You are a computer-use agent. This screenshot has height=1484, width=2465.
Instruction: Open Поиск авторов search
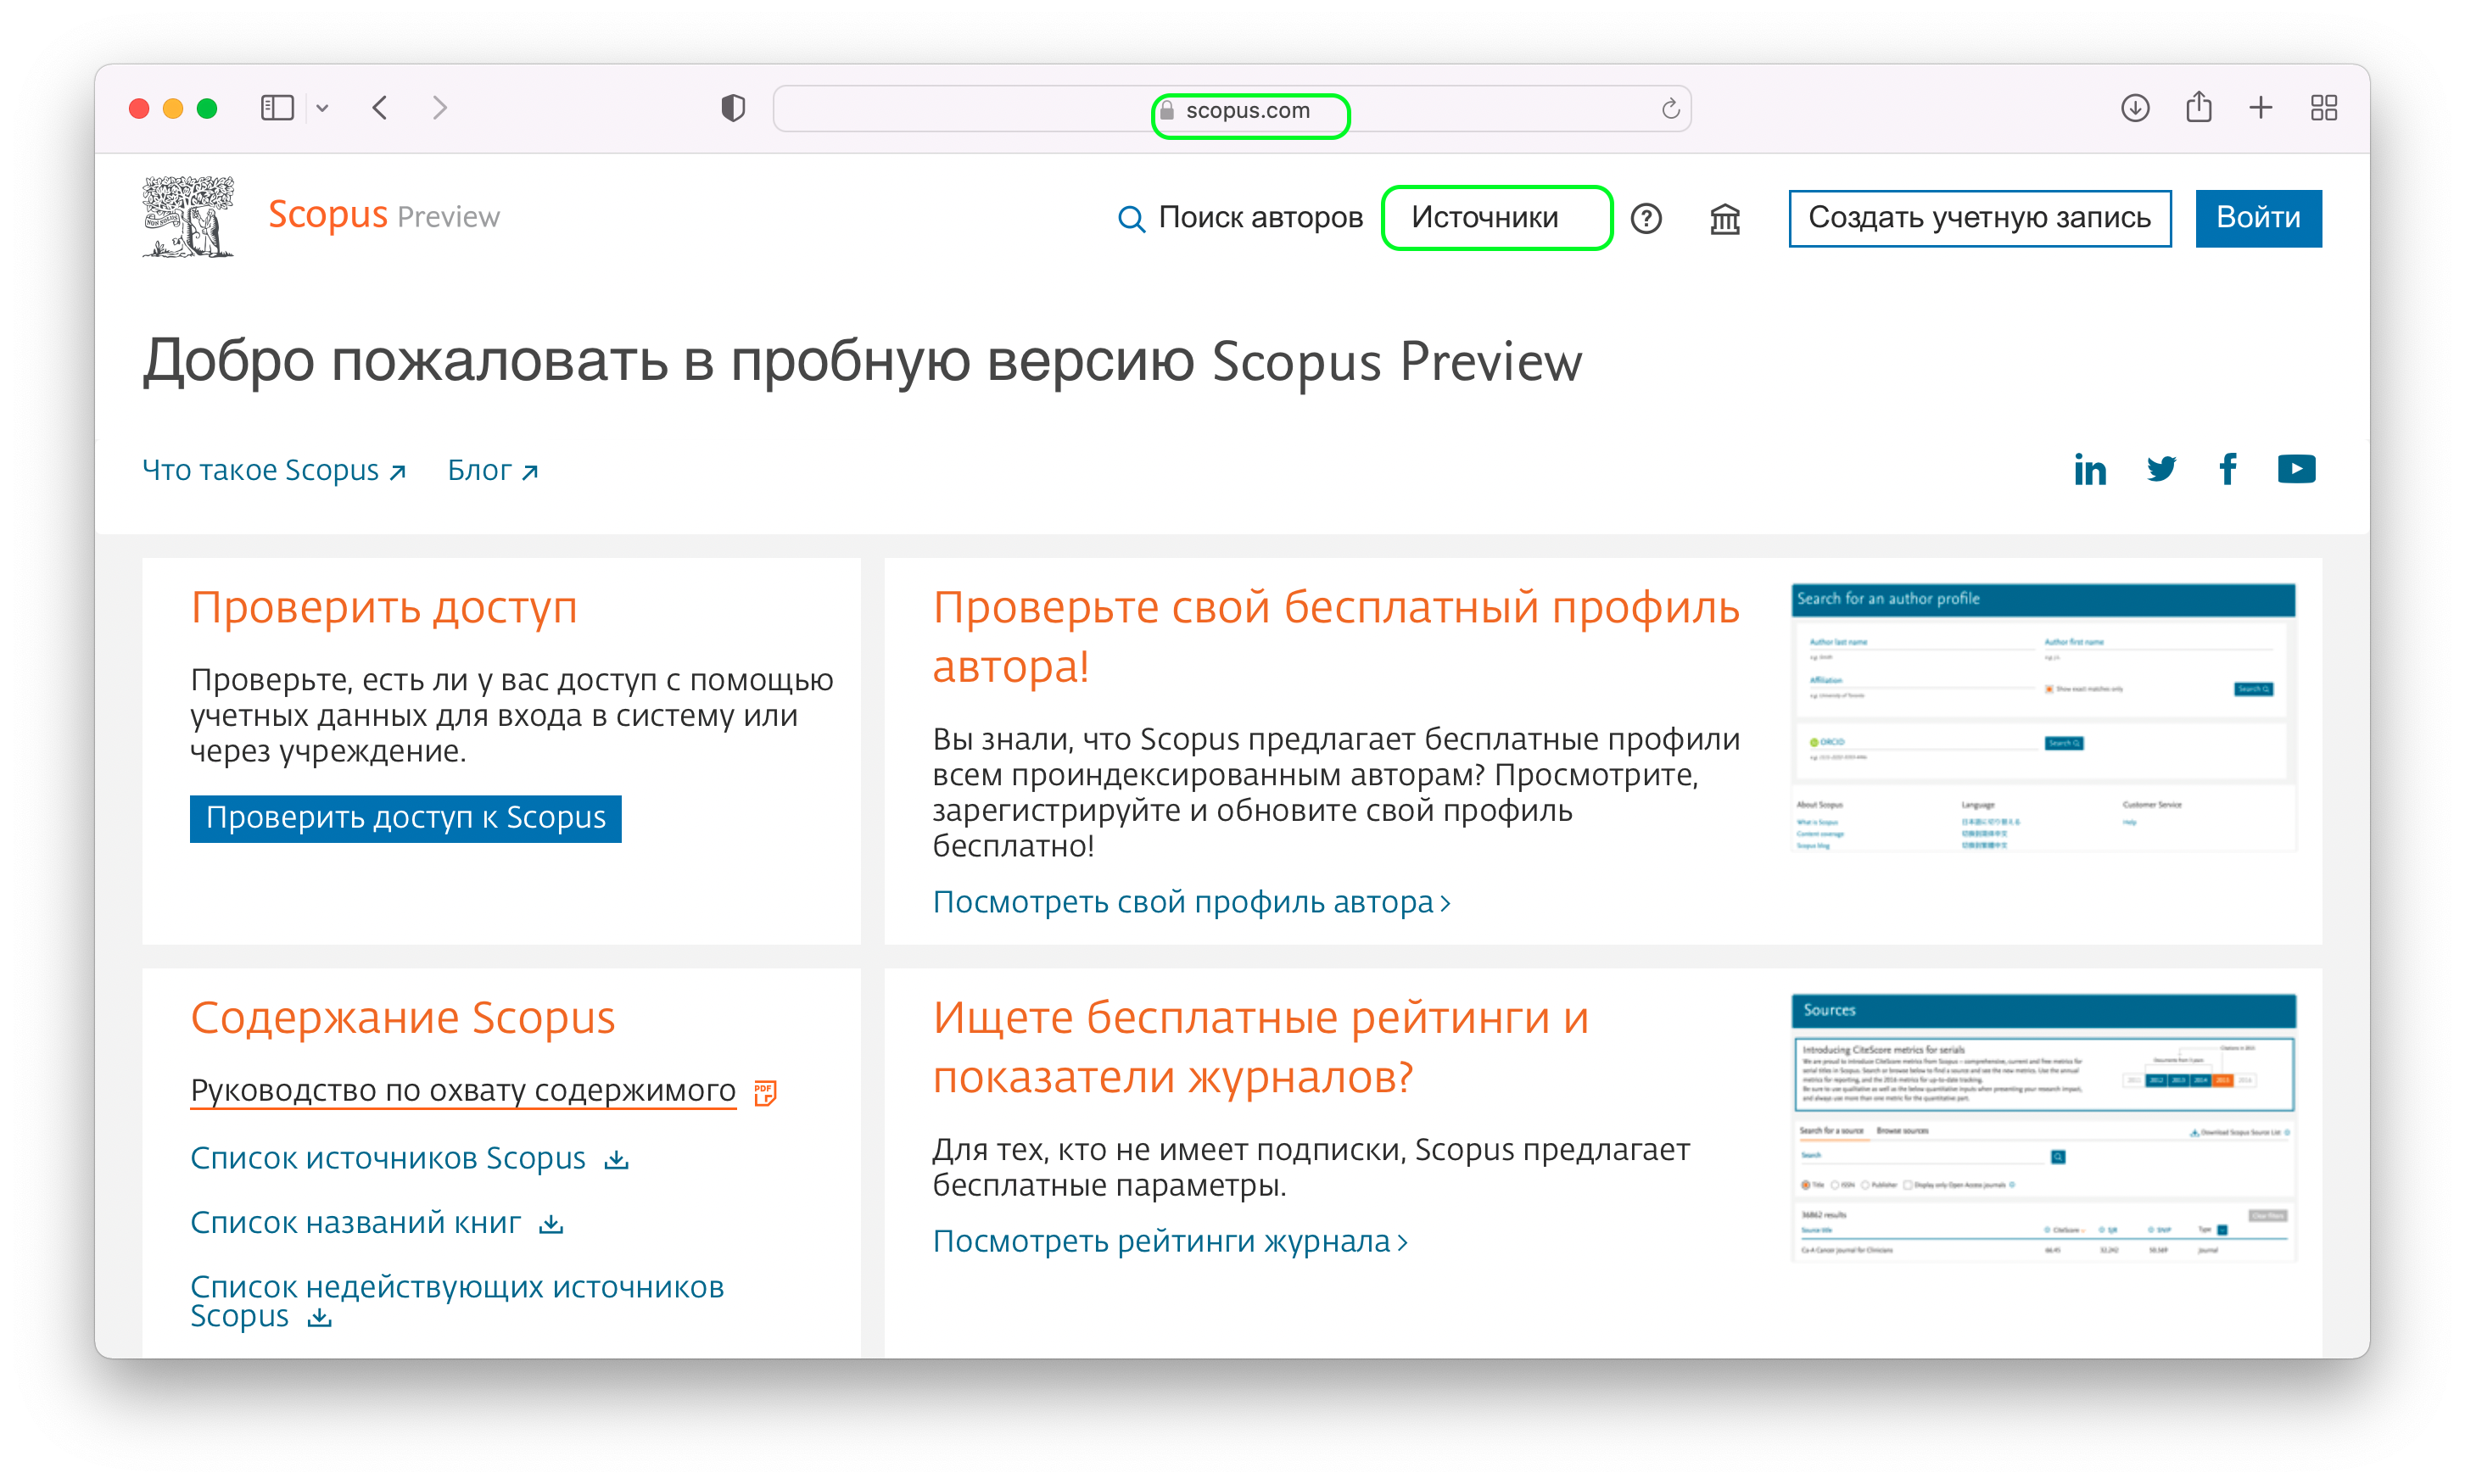coord(1260,218)
